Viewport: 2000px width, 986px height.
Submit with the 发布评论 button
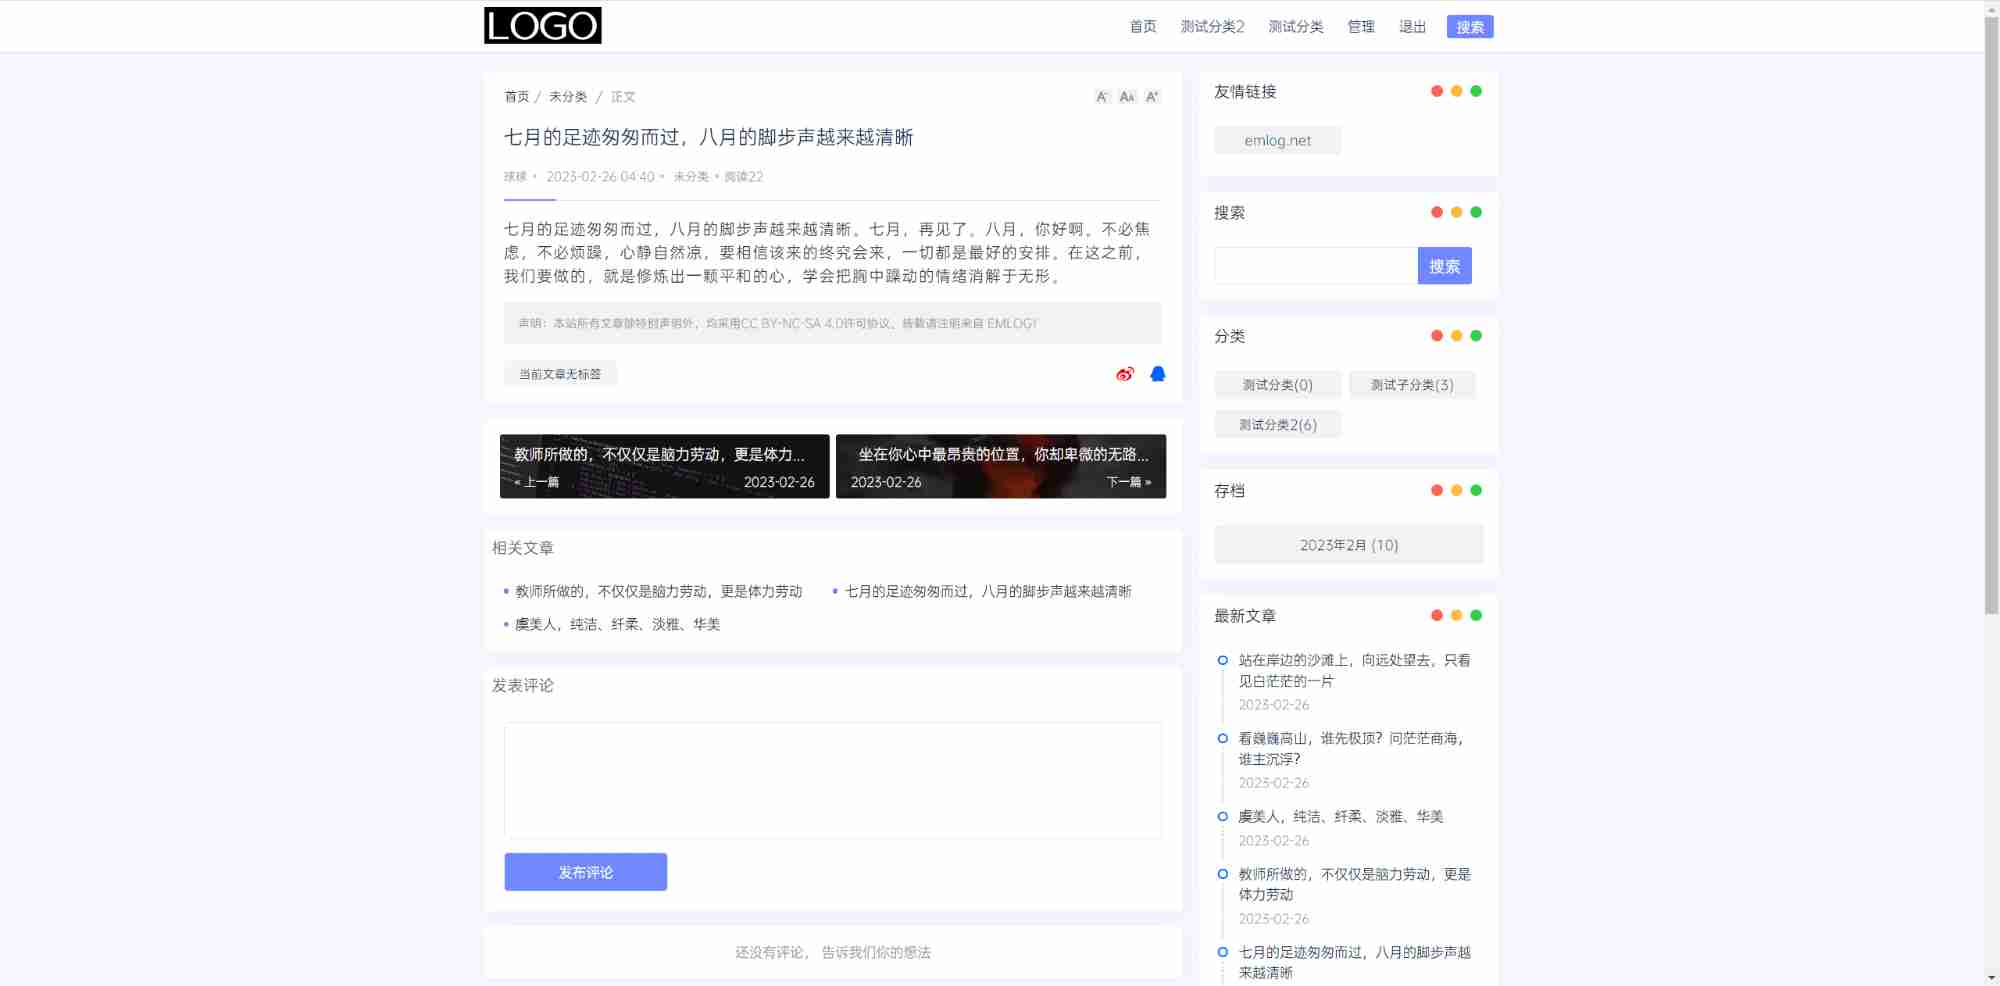(x=585, y=872)
